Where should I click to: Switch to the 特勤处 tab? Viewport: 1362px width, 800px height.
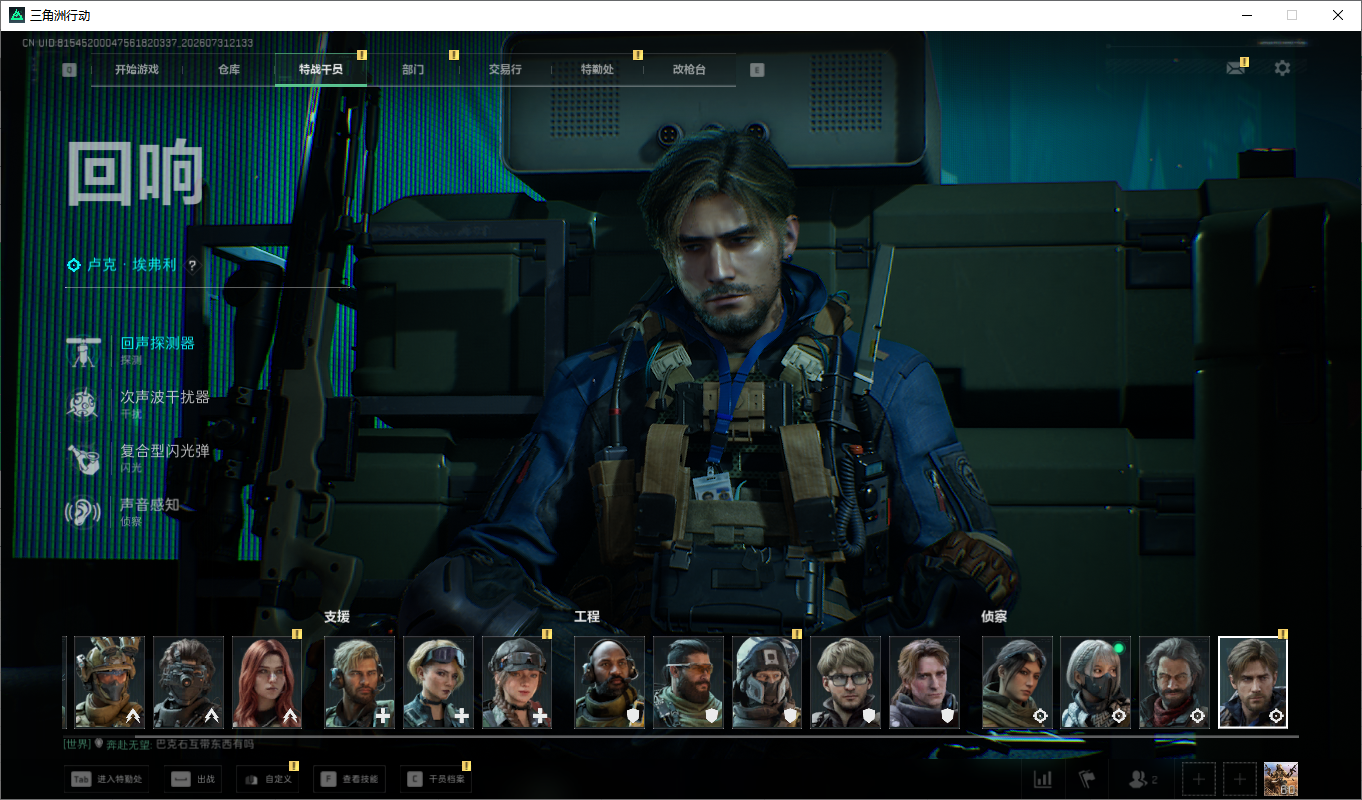[597, 70]
